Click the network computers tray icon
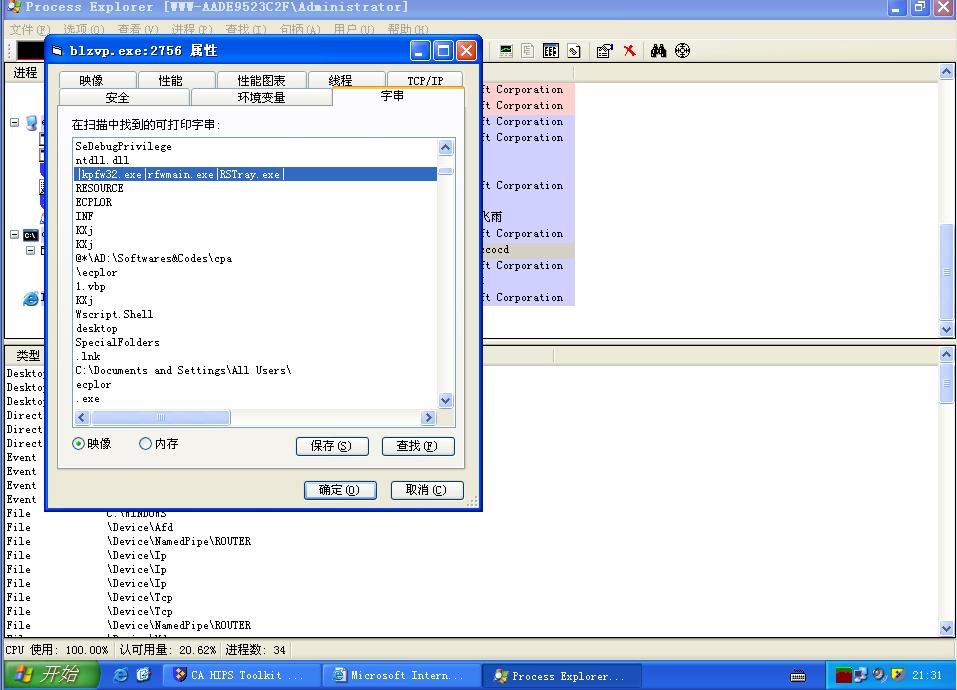 click(x=861, y=675)
